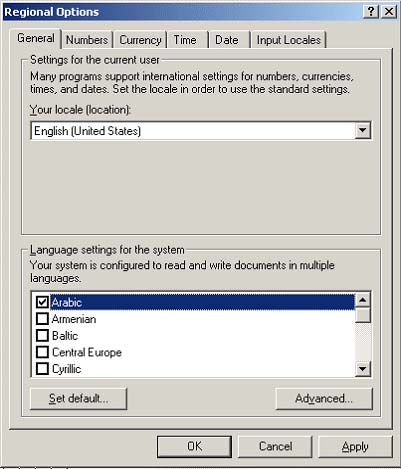This screenshot has width=401, height=469.
Task: Click the English (United States) locale field
Action: [201, 131]
